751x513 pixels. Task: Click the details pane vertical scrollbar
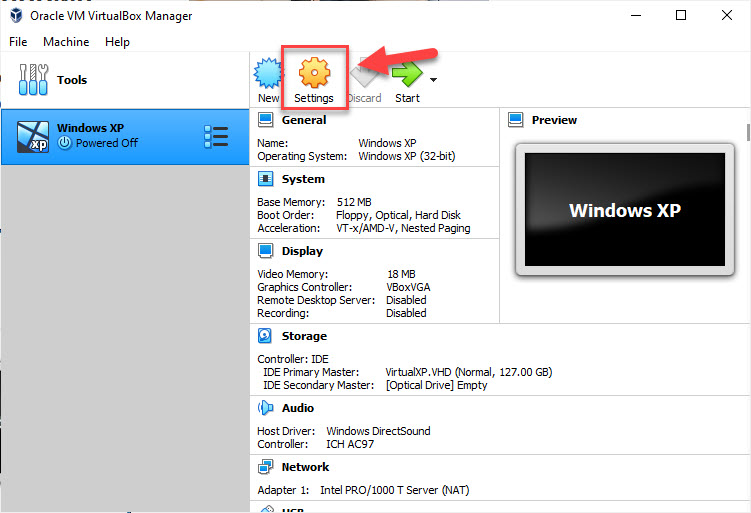pyautogui.click(x=748, y=133)
